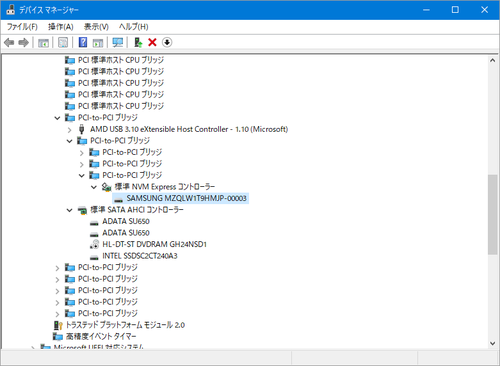
Task: Collapse the 標準 SATA AHCI コントローラー node
Action: 69,210
